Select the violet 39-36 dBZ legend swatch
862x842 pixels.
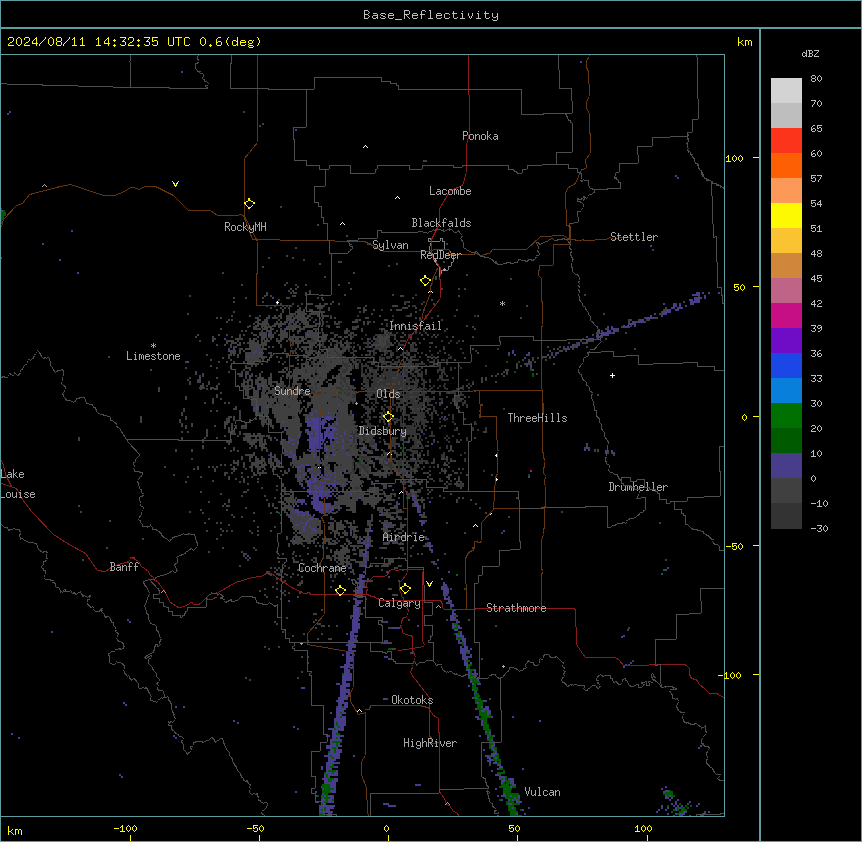[x=786, y=341]
